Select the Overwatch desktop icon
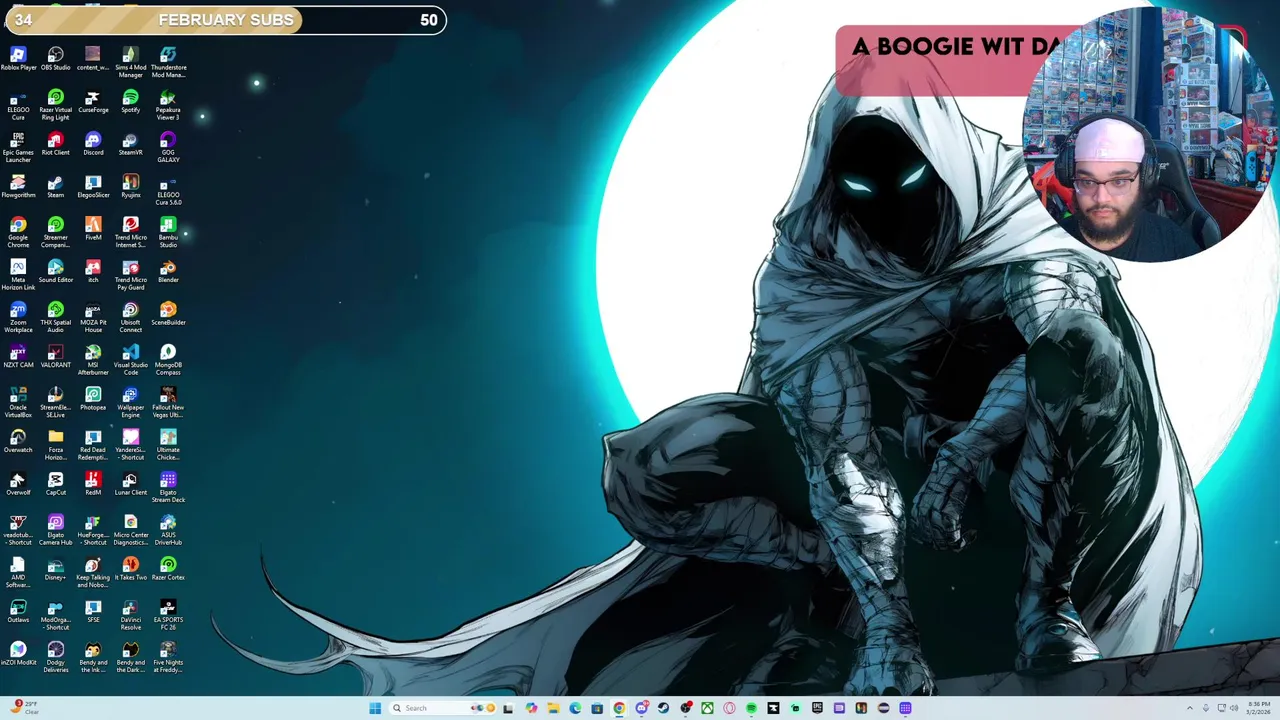Viewport: 1280px width, 720px height. point(18,441)
